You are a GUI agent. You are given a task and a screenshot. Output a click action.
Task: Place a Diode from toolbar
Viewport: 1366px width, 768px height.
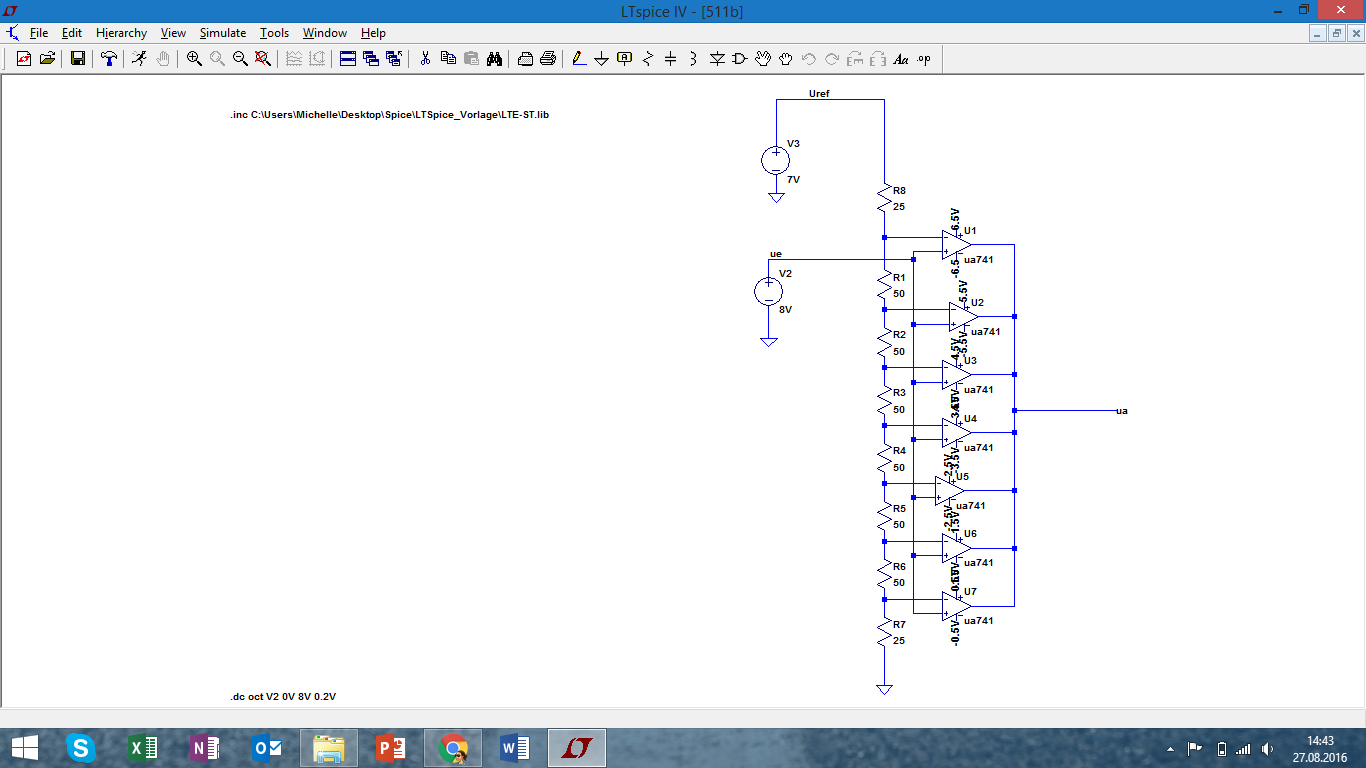pos(717,59)
